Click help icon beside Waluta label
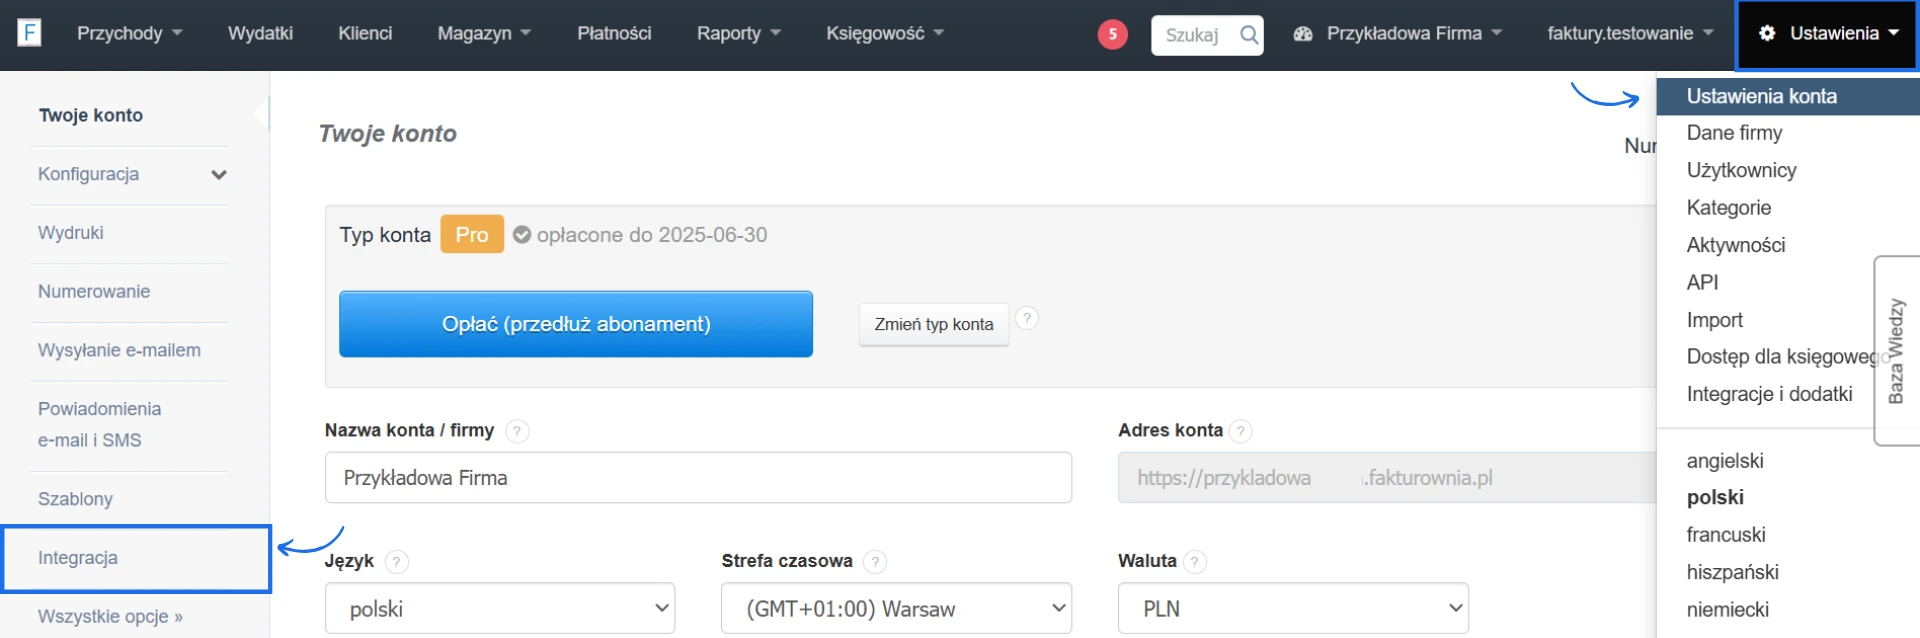Viewport: 1920px width, 638px height. point(1194,562)
